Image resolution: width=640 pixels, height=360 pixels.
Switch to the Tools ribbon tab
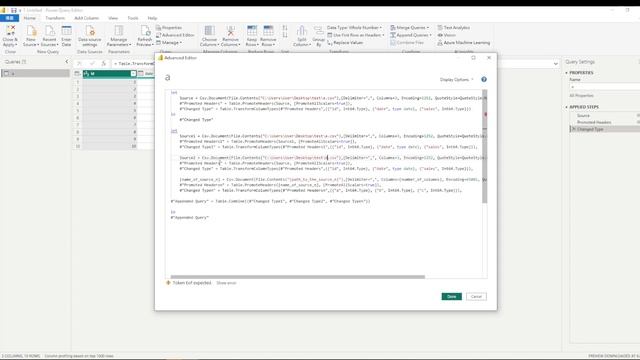133,18
